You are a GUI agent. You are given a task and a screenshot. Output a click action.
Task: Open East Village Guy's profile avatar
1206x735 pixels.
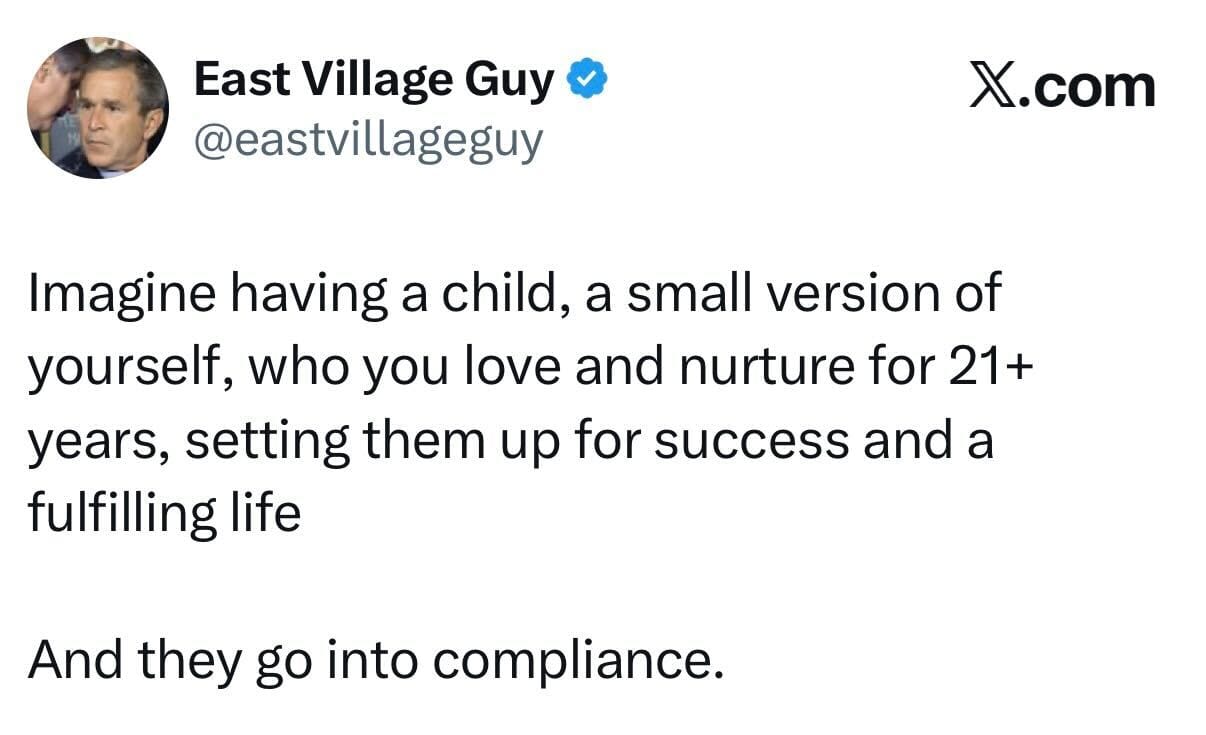coord(97,108)
